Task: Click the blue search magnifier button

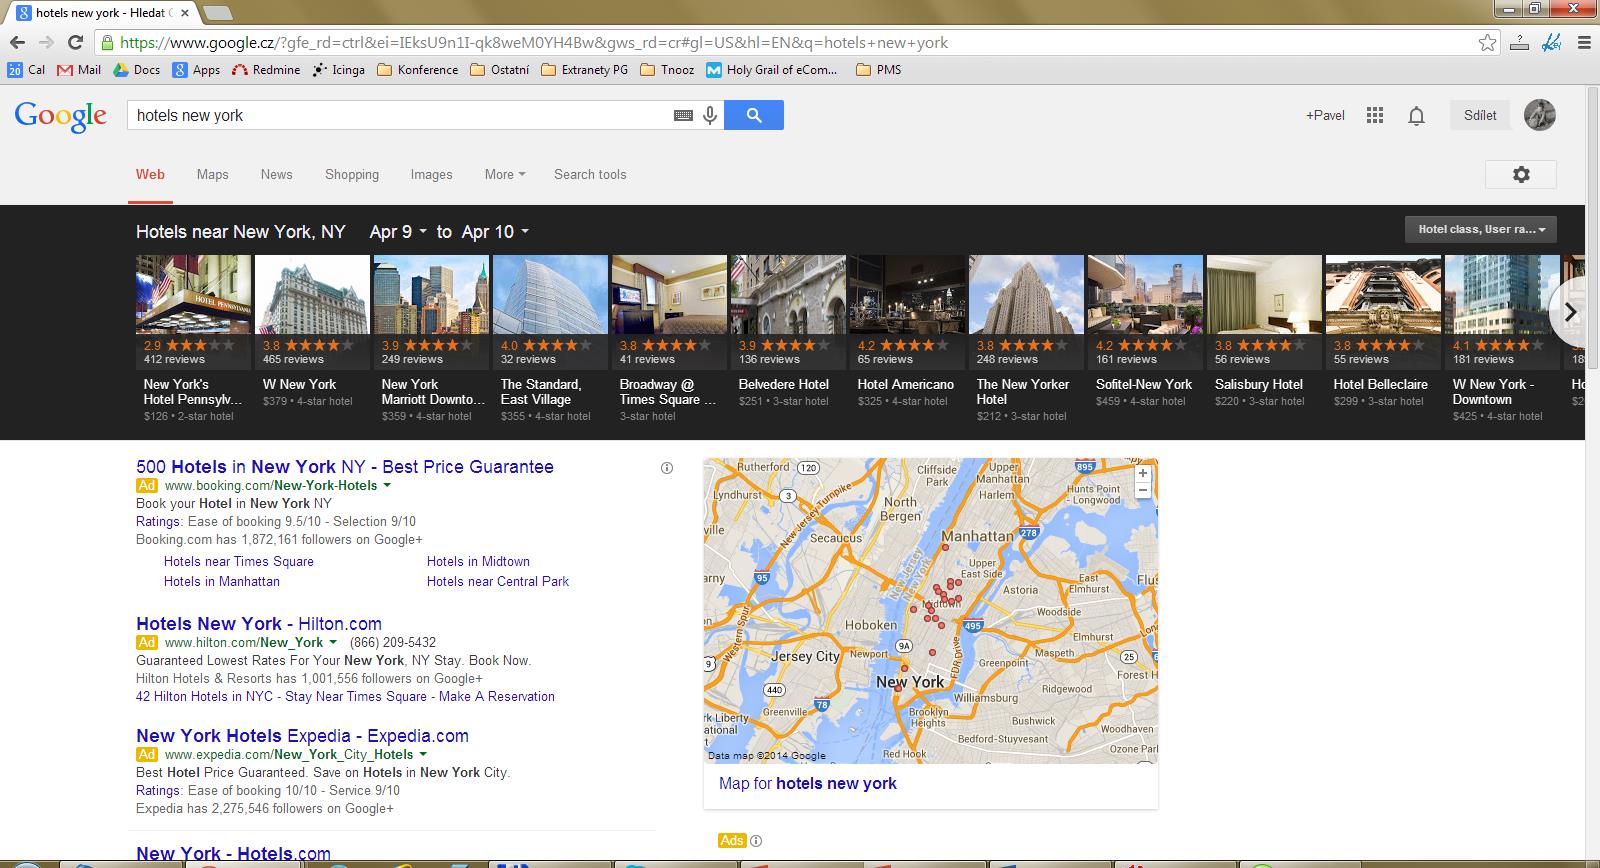Action: point(754,116)
